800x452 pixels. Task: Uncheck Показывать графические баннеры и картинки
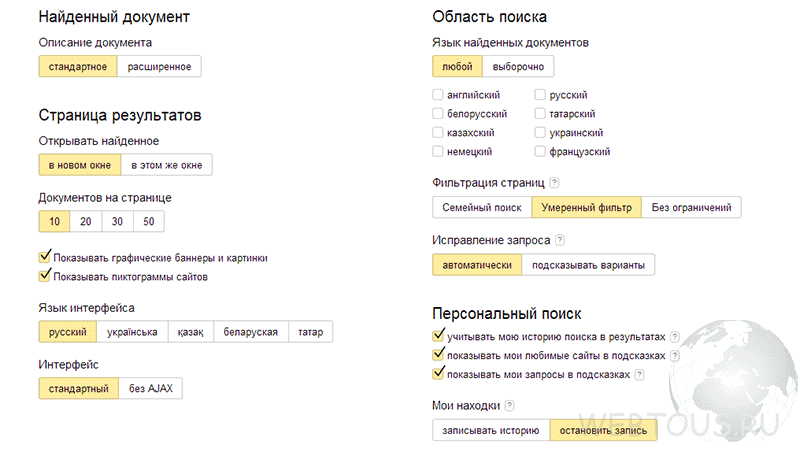[x=45, y=257]
